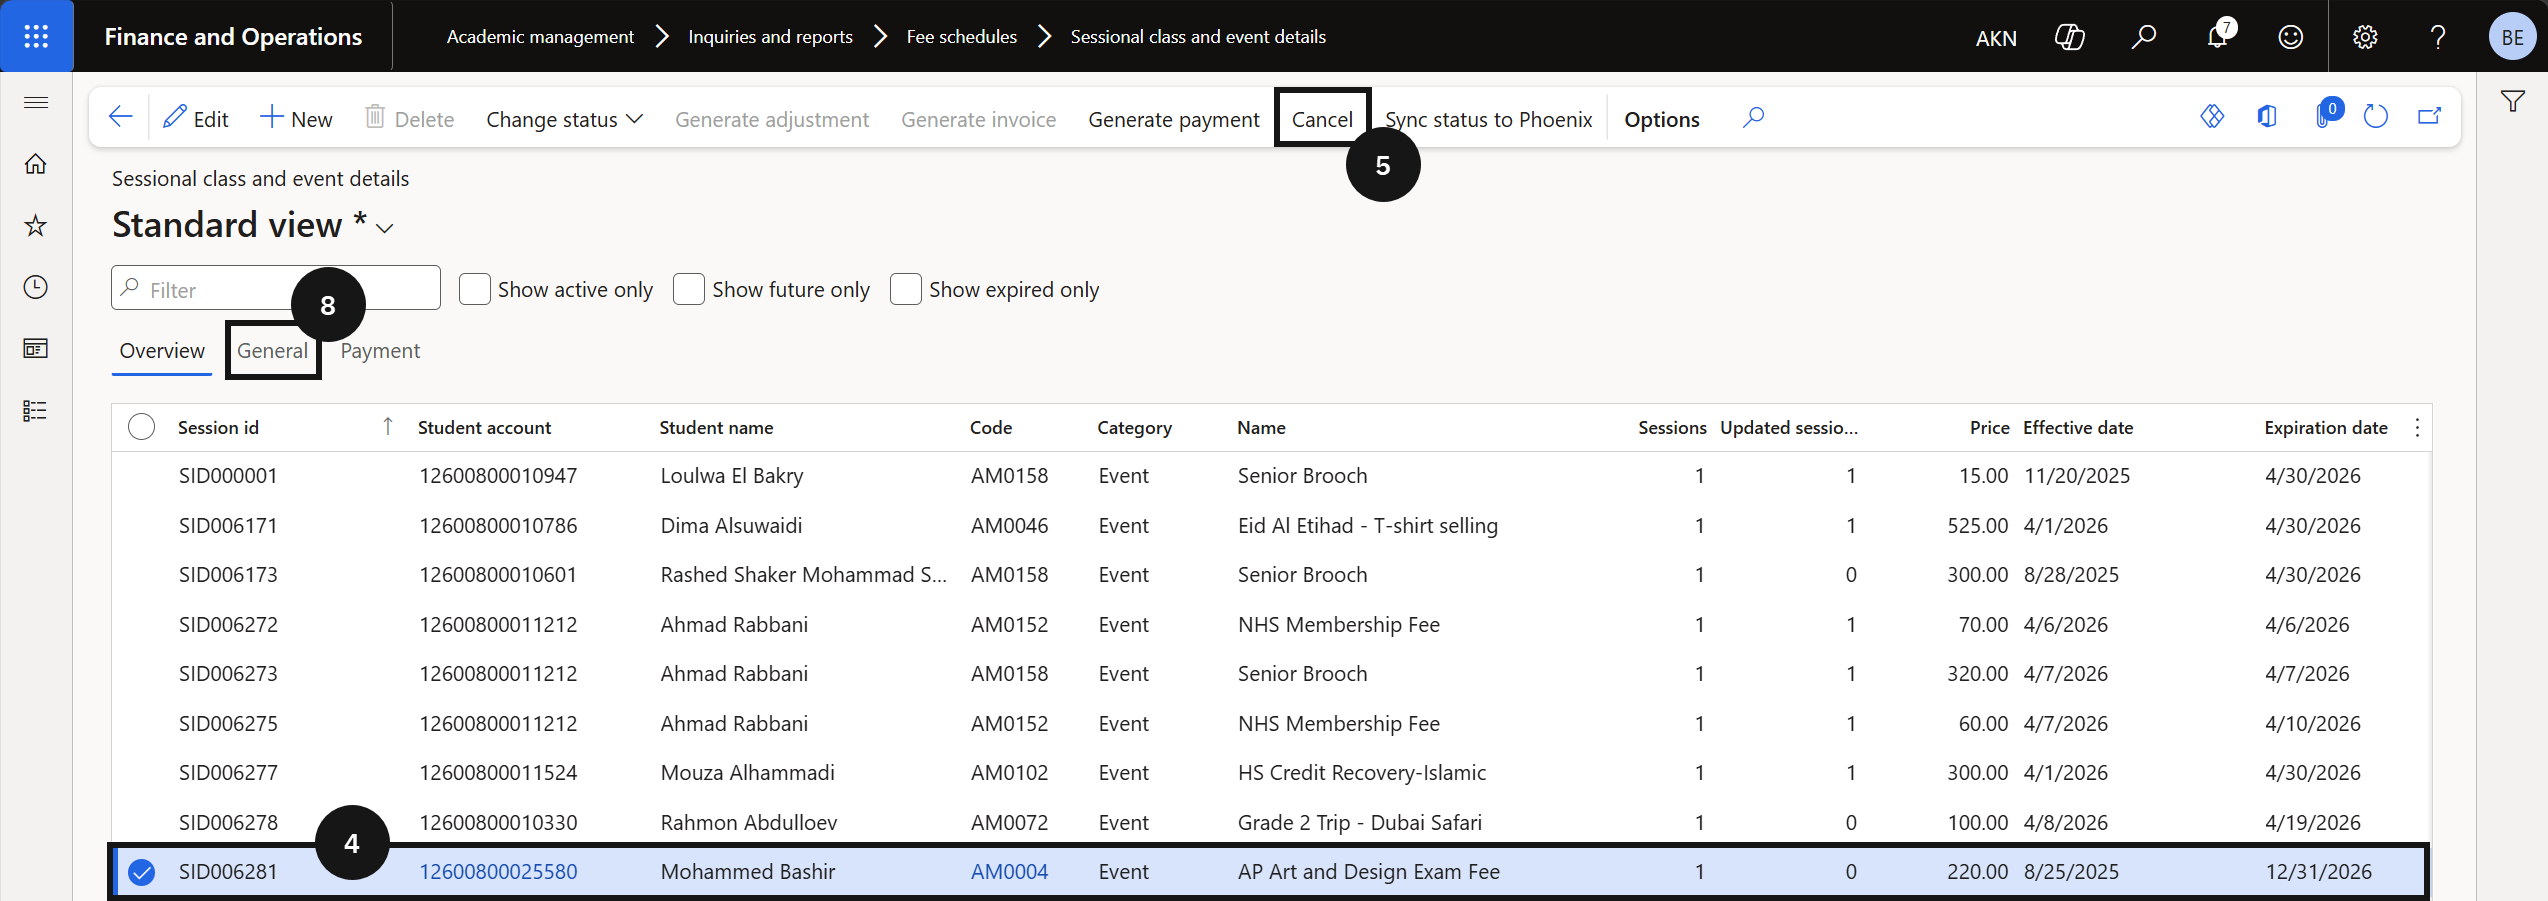Open Recent clock icon
Screen dimensions: 2548x901
(36, 288)
